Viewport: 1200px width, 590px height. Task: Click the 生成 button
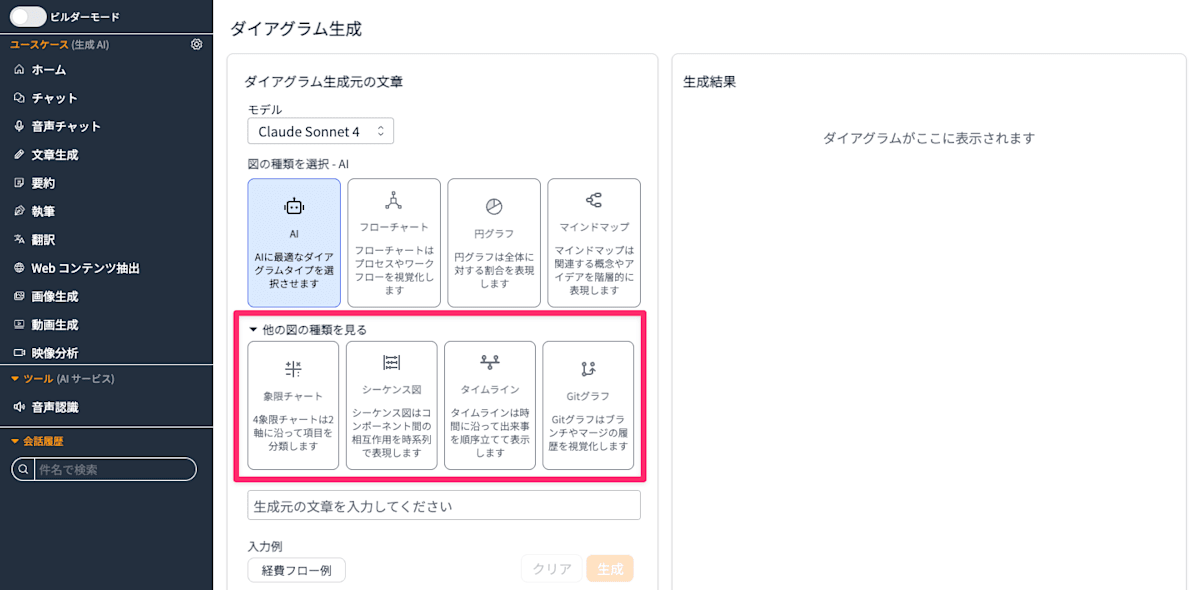coord(610,569)
